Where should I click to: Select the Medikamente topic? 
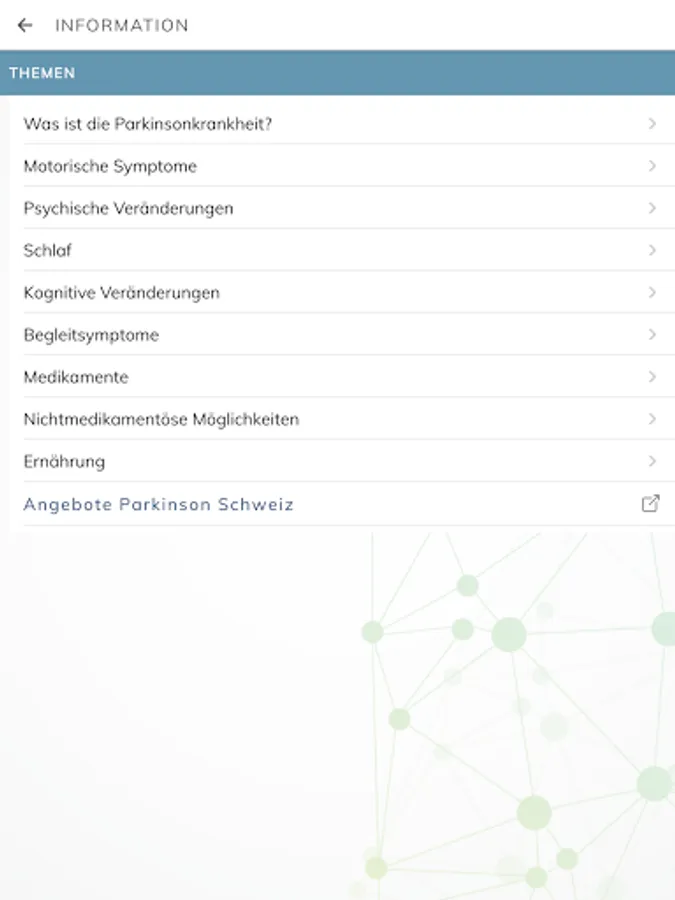coord(76,377)
